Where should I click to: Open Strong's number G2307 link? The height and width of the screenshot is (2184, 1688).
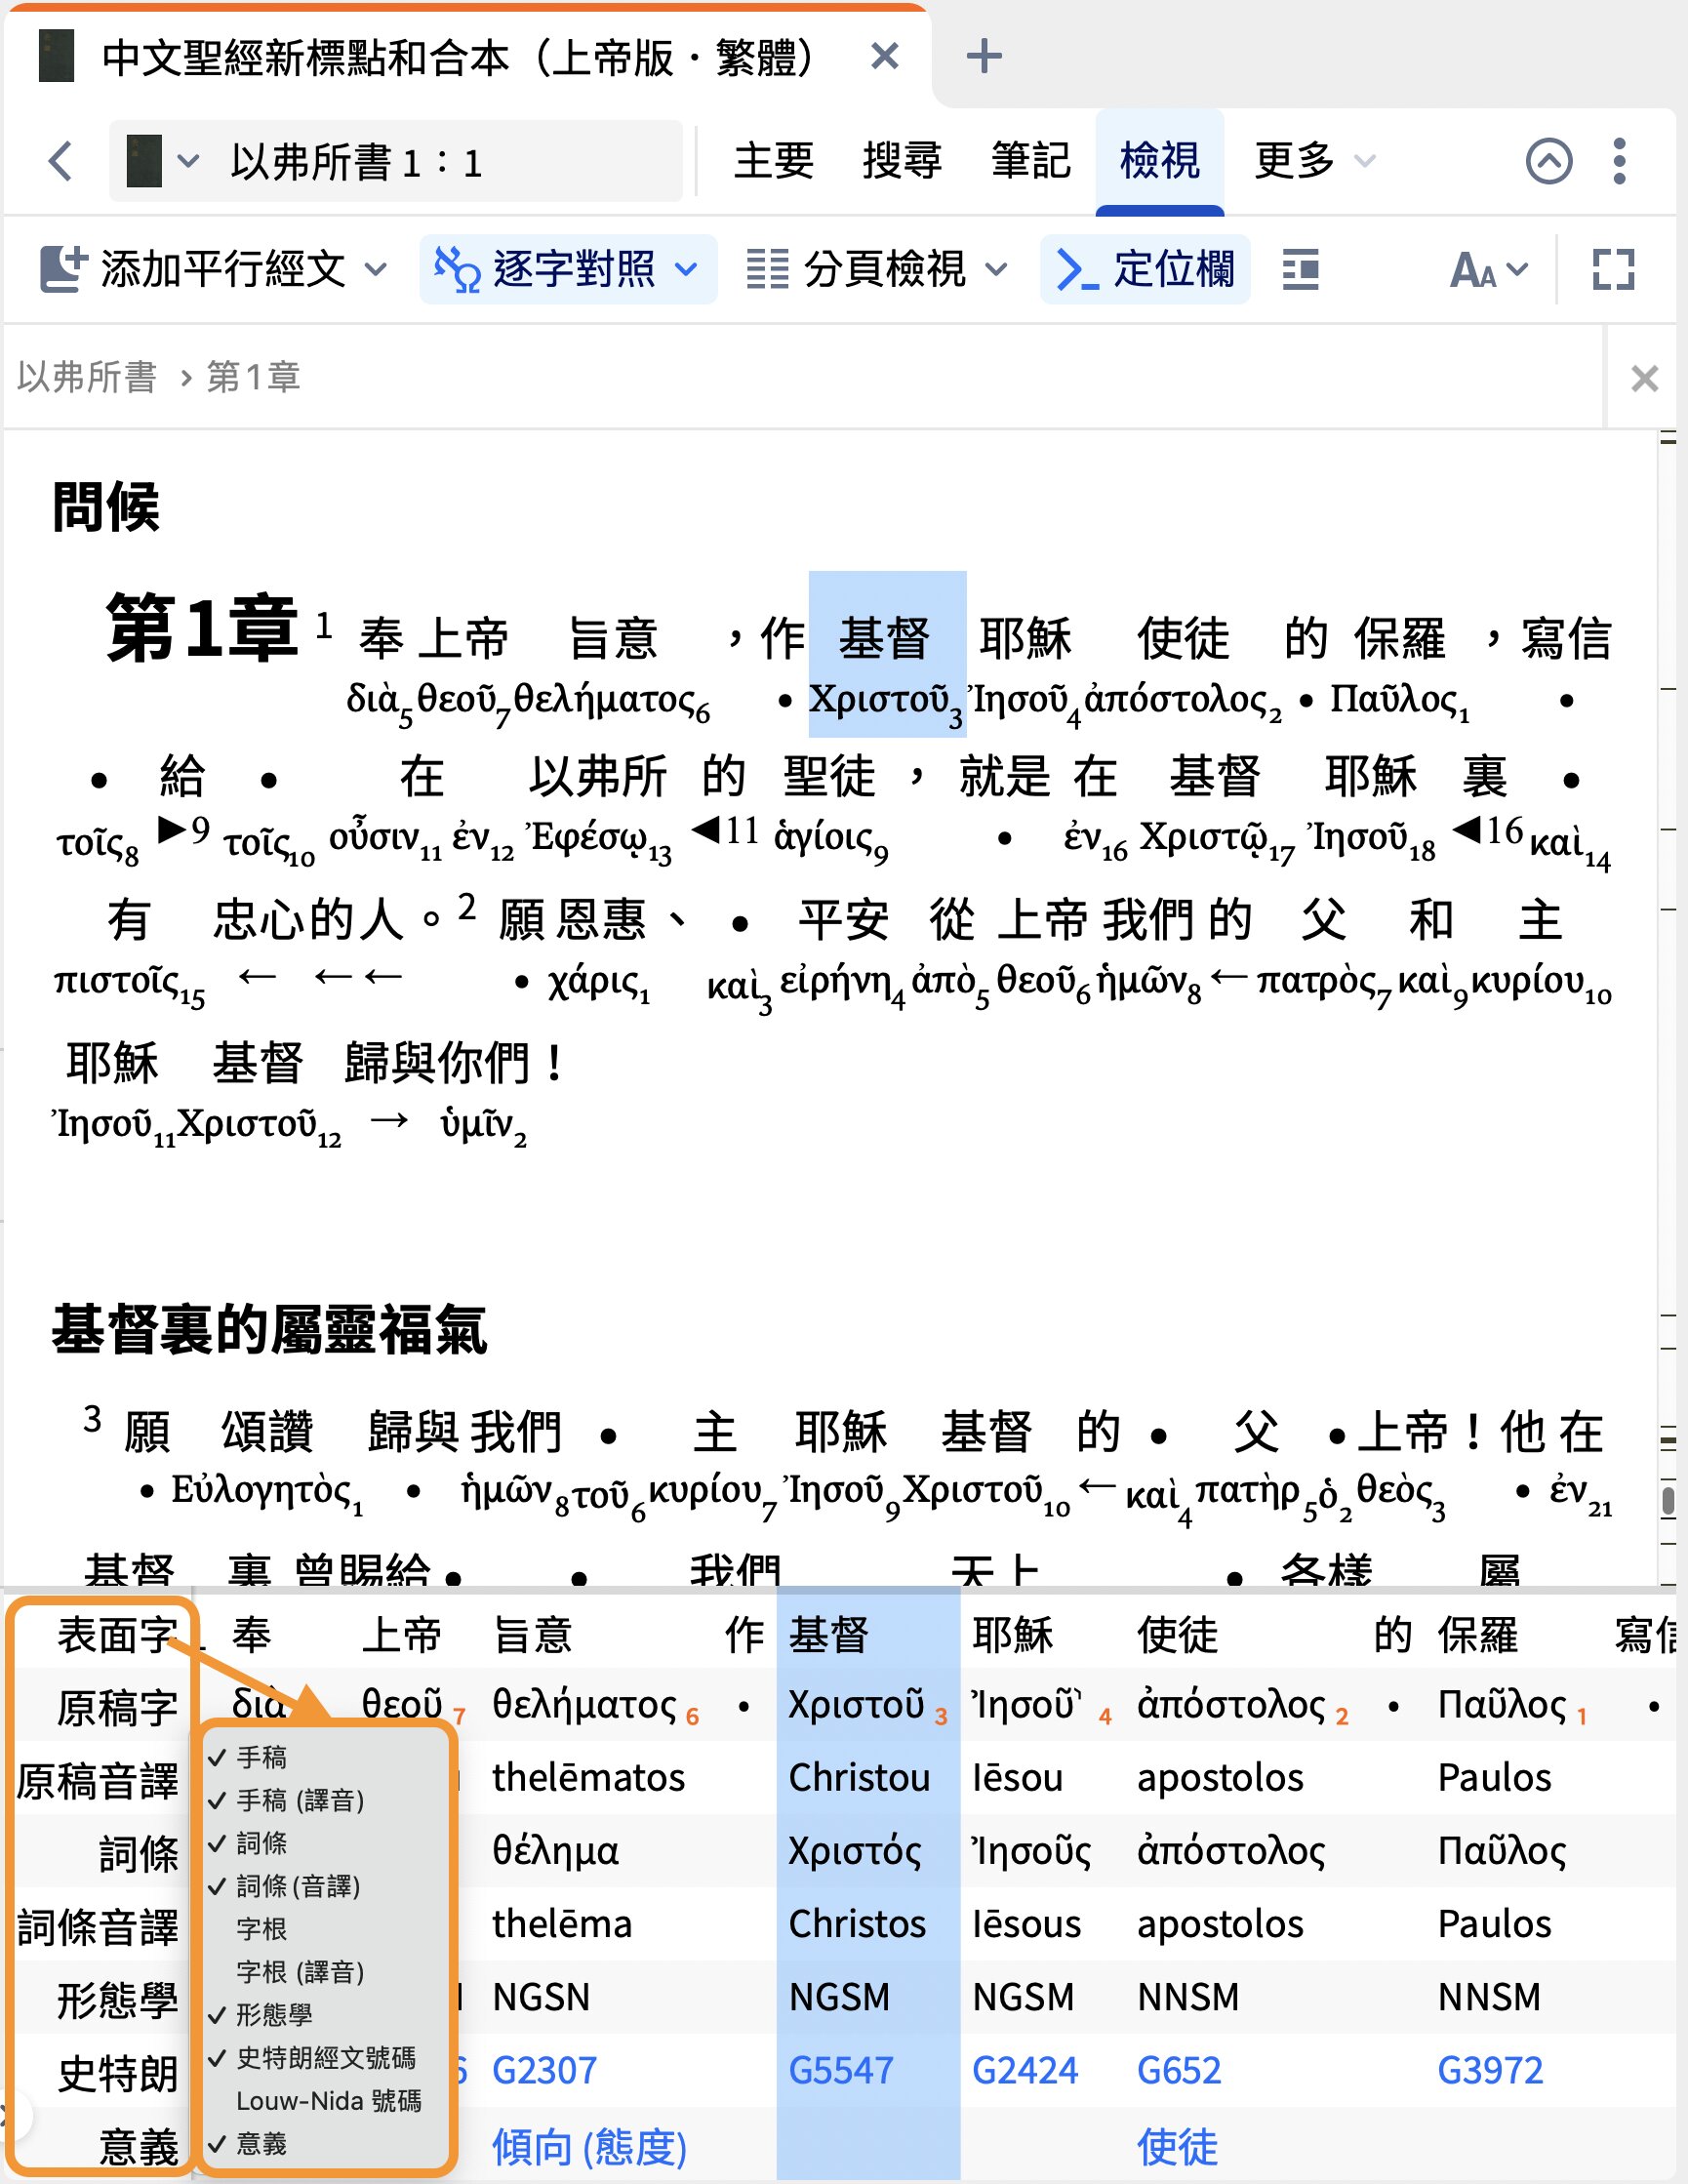tap(544, 2070)
